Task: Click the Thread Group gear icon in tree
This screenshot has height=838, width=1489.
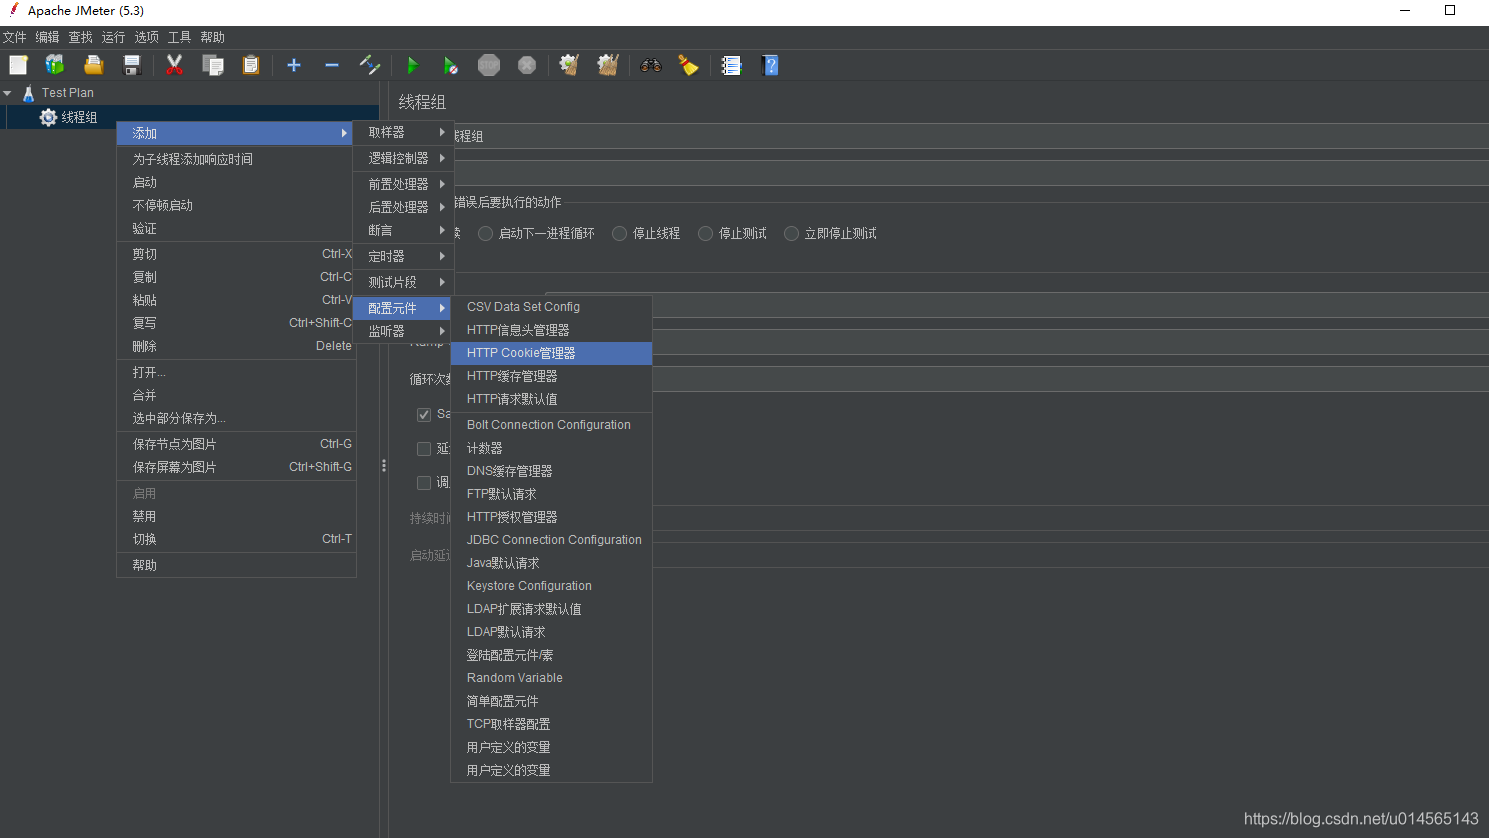Action: point(48,117)
